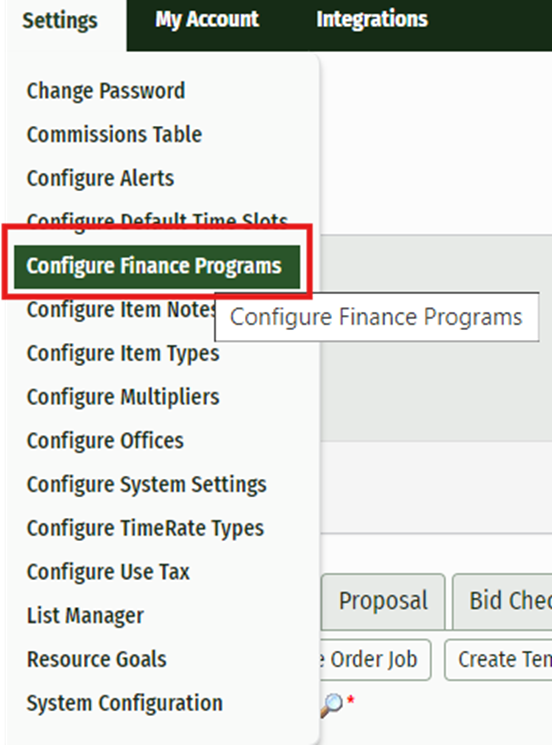Screen dimensions: 552x745
Task: Open the My Account menu
Action: [x=207, y=20]
